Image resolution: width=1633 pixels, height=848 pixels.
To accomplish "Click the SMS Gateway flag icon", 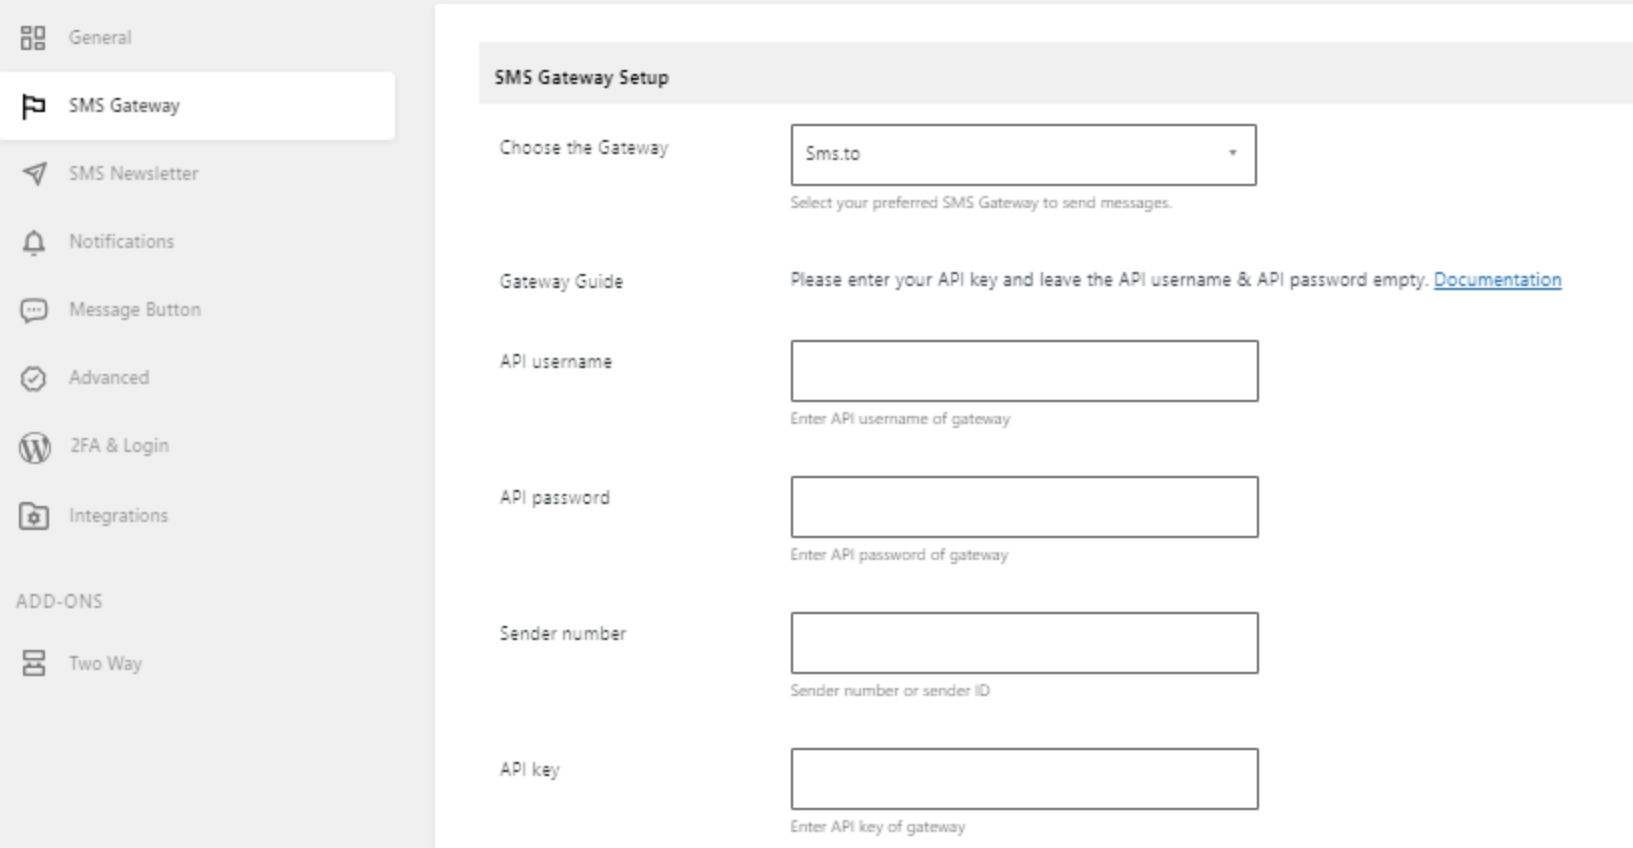I will tap(33, 105).
